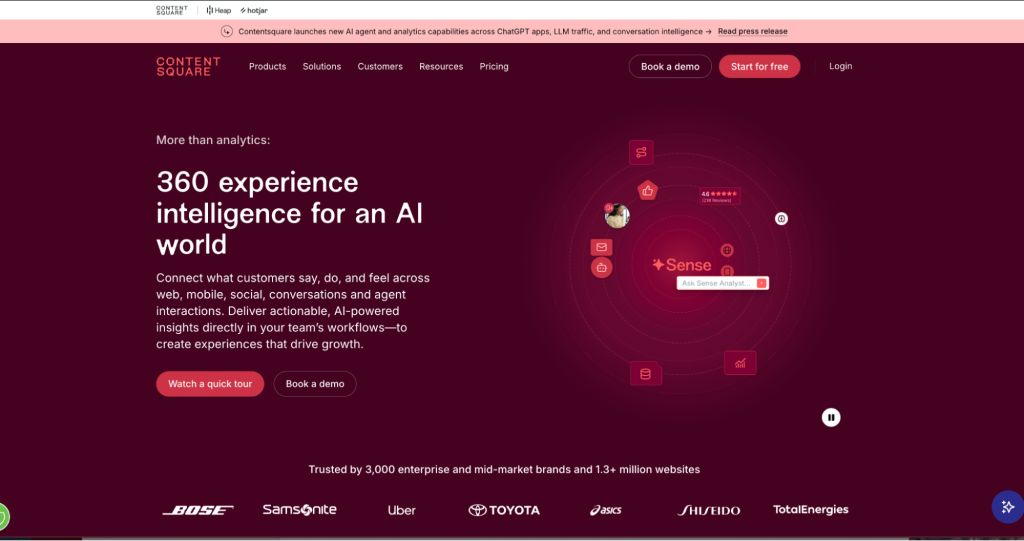Screen dimensions: 1024x541
Task: Click the database cylinder icon
Action: [x=645, y=374]
